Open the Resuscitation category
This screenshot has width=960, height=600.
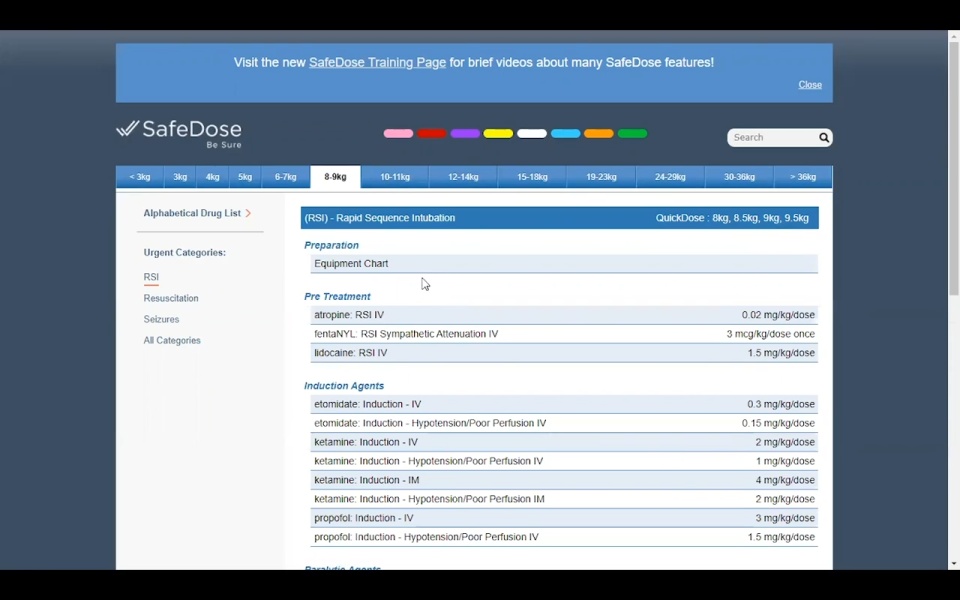click(171, 298)
